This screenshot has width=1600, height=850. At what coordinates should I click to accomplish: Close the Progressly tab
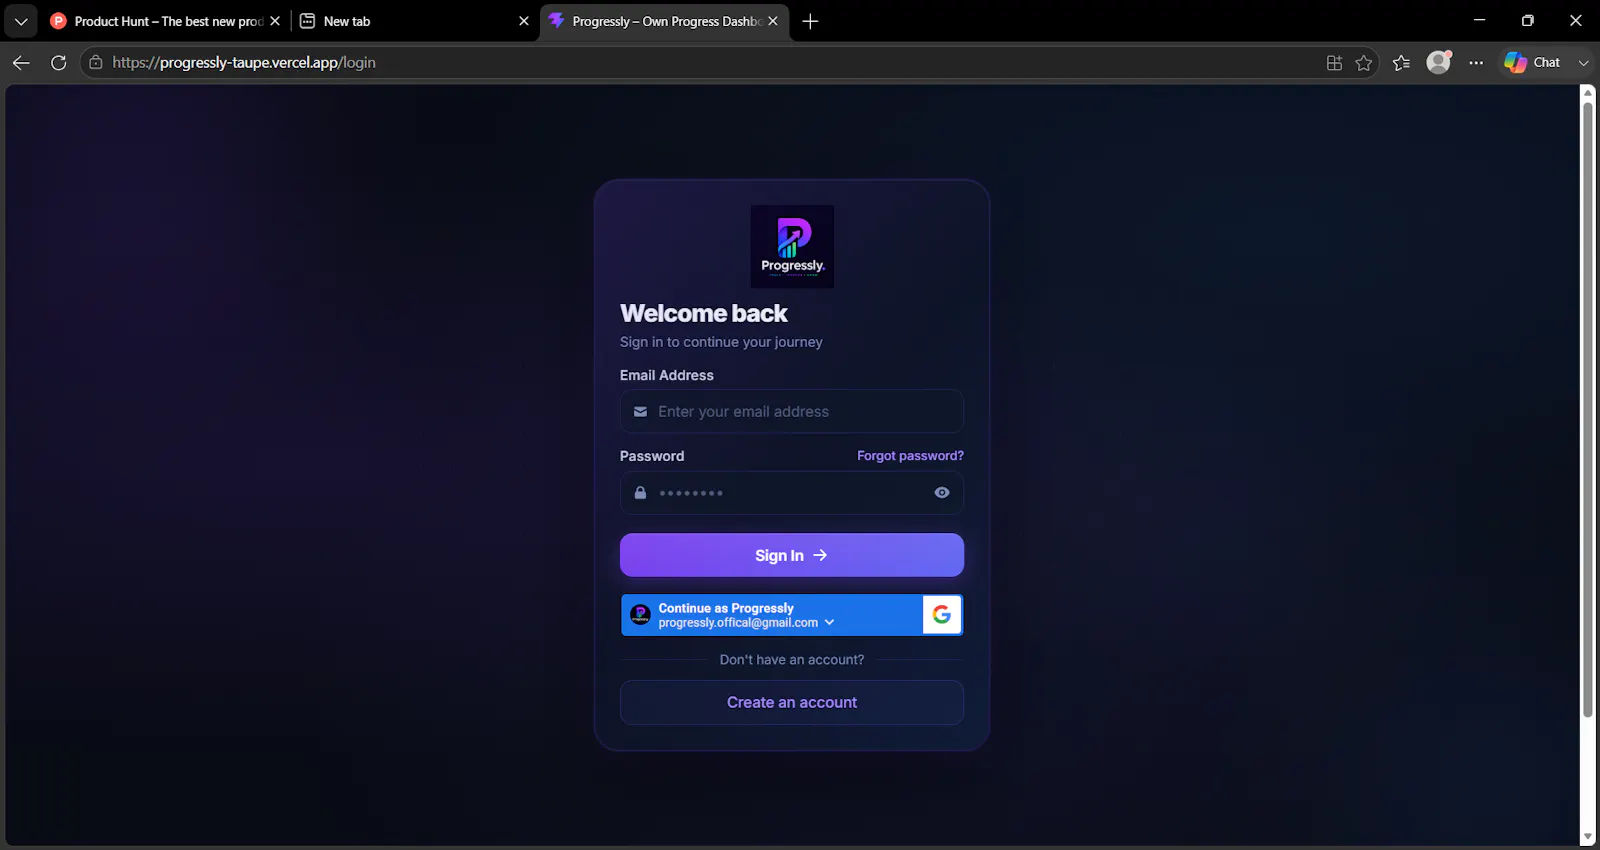click(x=772, y=21)
